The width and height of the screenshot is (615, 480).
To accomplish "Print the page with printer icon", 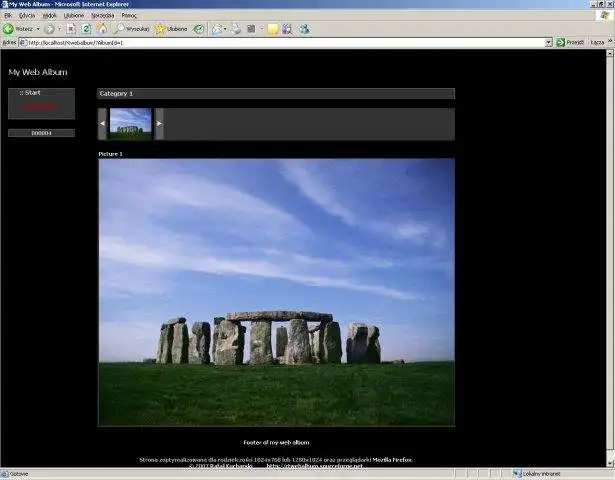I will (236, 29).
